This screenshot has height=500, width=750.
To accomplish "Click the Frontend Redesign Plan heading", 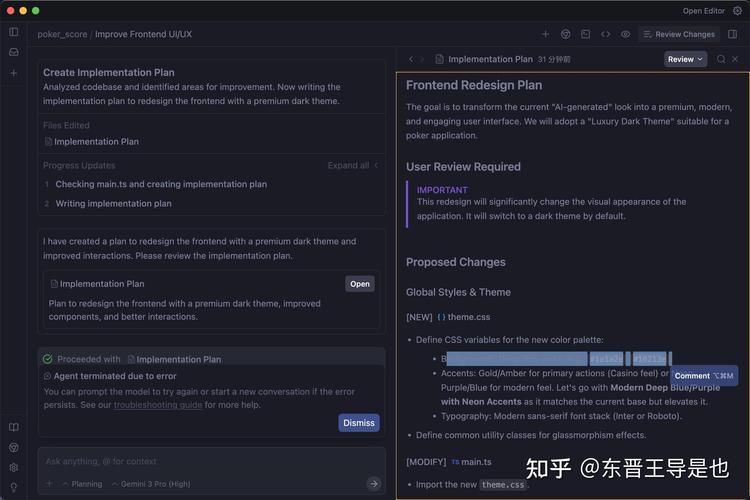I will pos(474,85).
